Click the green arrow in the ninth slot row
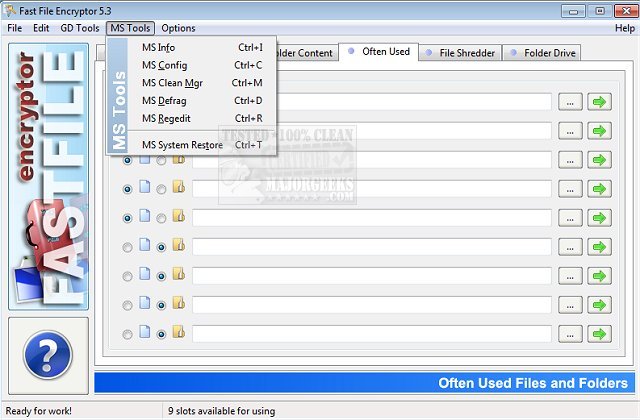 pos(599,334)
